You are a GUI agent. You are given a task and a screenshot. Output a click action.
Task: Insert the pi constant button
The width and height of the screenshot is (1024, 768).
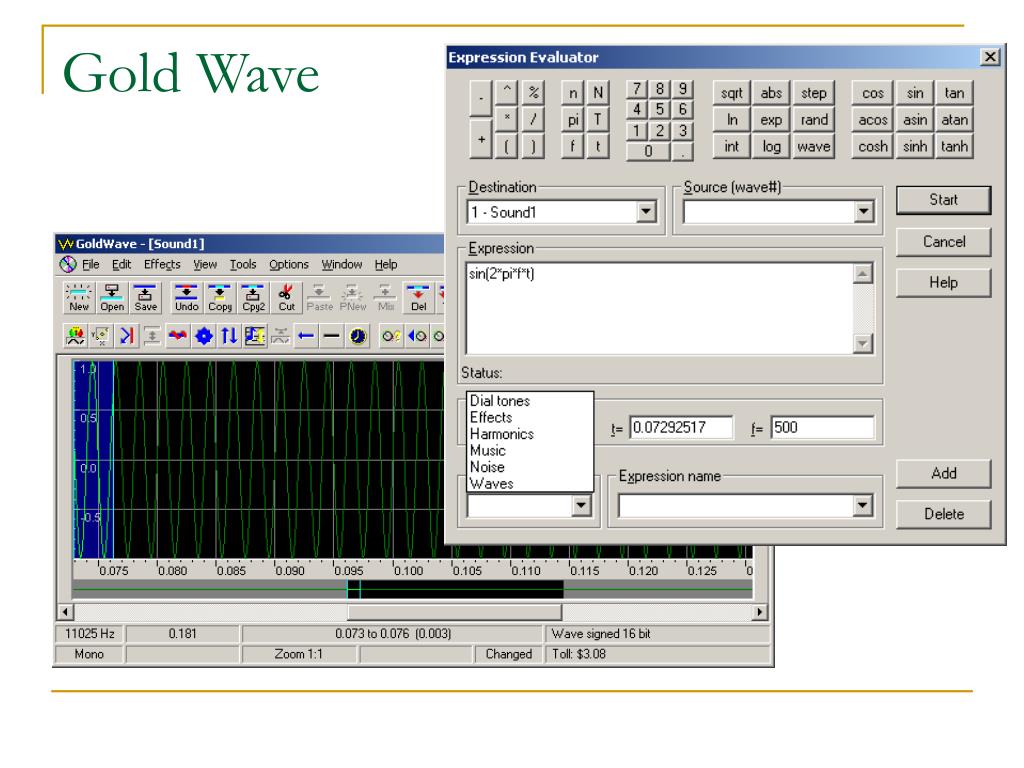pos(573,120)
